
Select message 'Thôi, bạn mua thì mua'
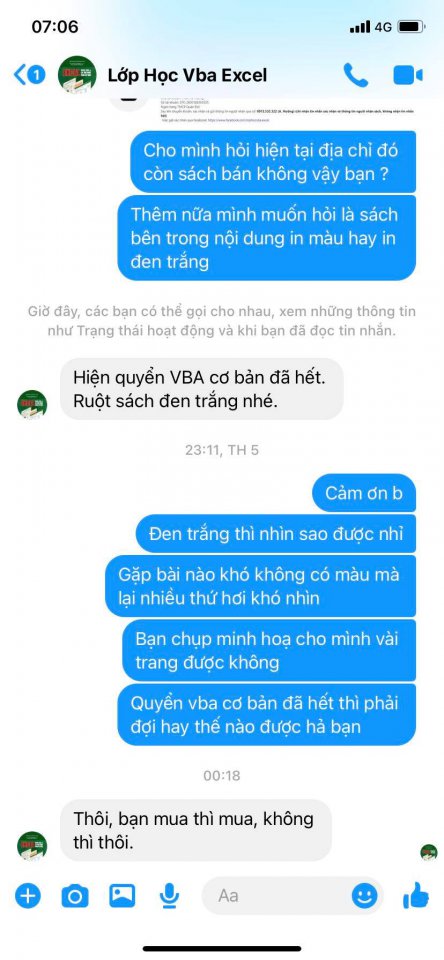pyautogui.click(x=196, y=830)
